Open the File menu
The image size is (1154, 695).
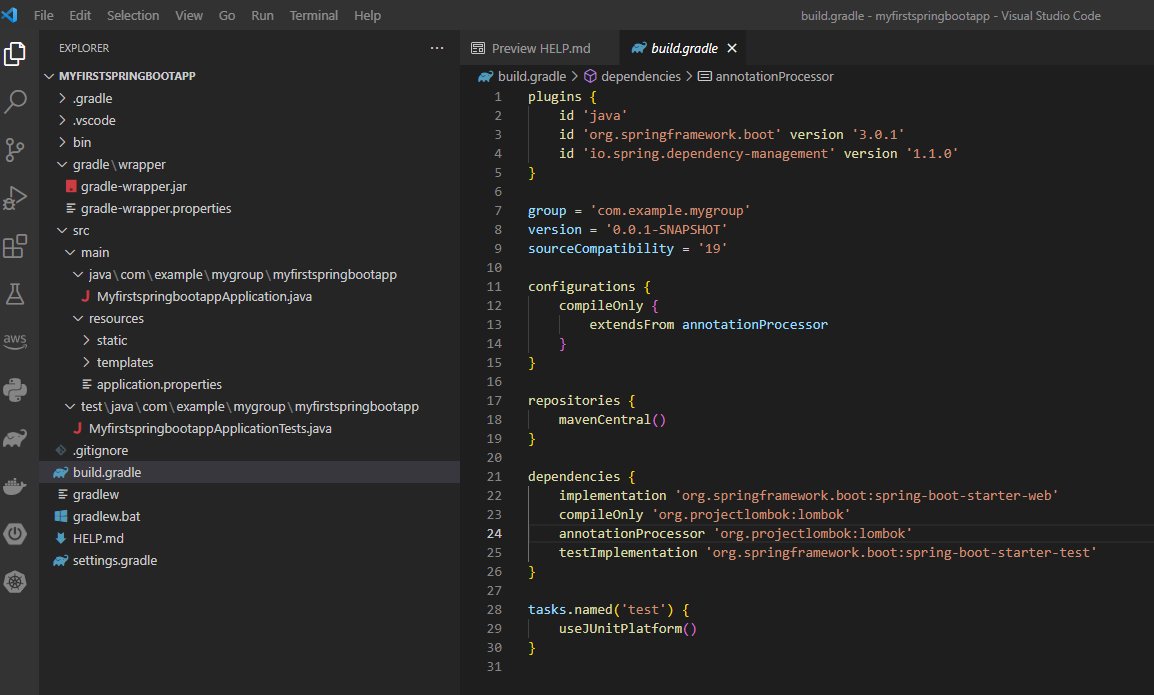43,15
